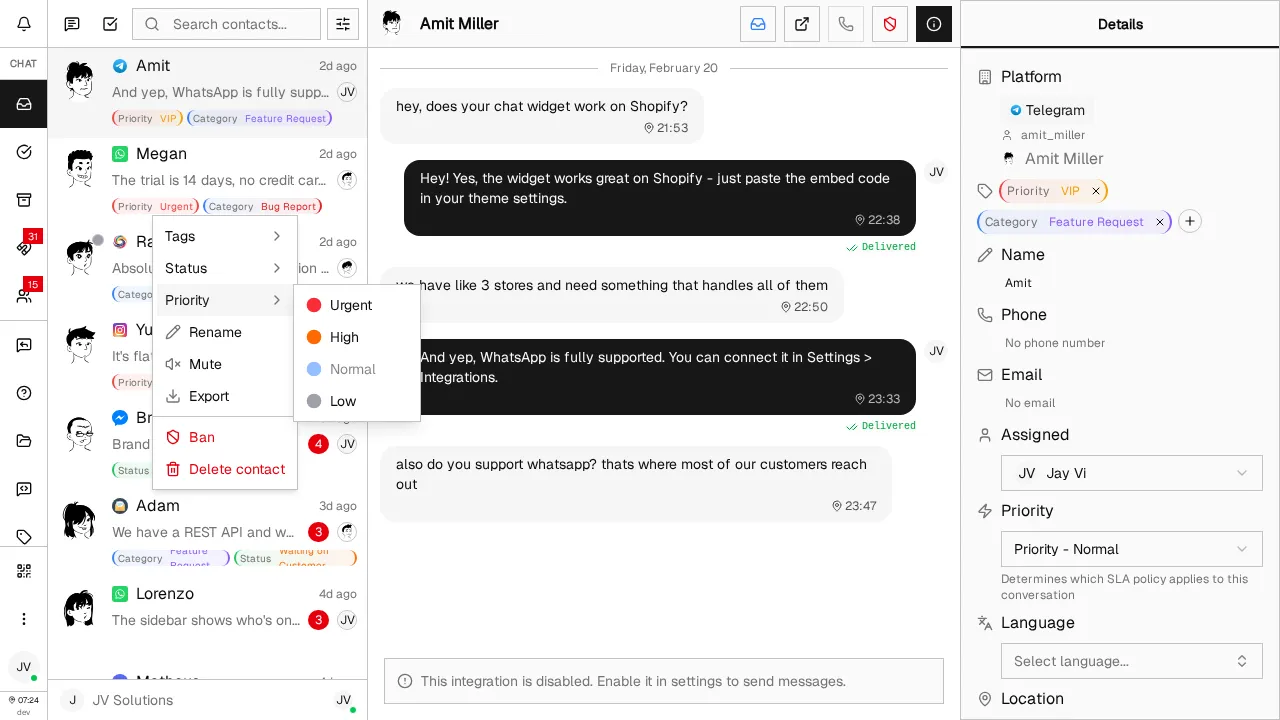Click the add tag plus button
The width and height of the screenshot is (1280, 720).
1189,222
